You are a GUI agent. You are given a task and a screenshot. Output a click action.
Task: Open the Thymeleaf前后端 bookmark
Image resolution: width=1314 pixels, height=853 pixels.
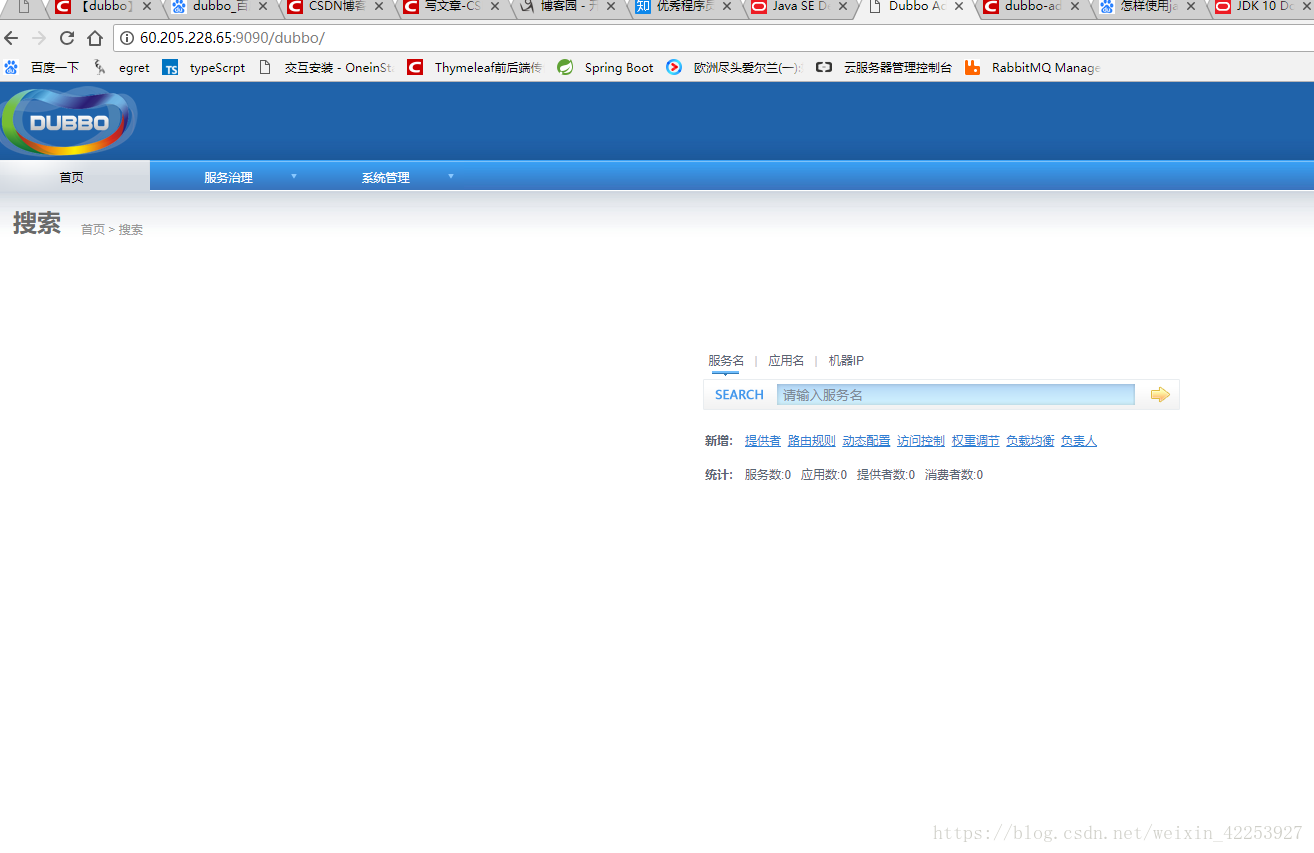(x=475, y=68)
